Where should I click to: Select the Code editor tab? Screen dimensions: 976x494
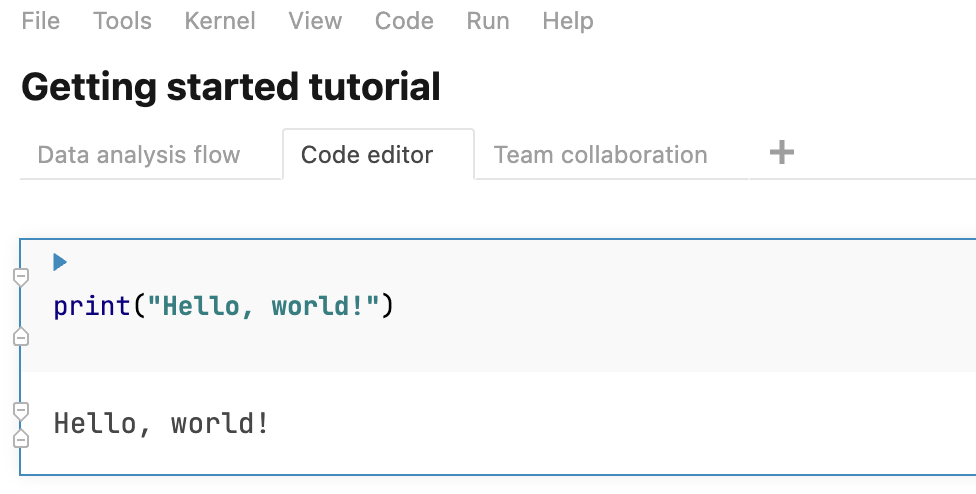(367, 155)
